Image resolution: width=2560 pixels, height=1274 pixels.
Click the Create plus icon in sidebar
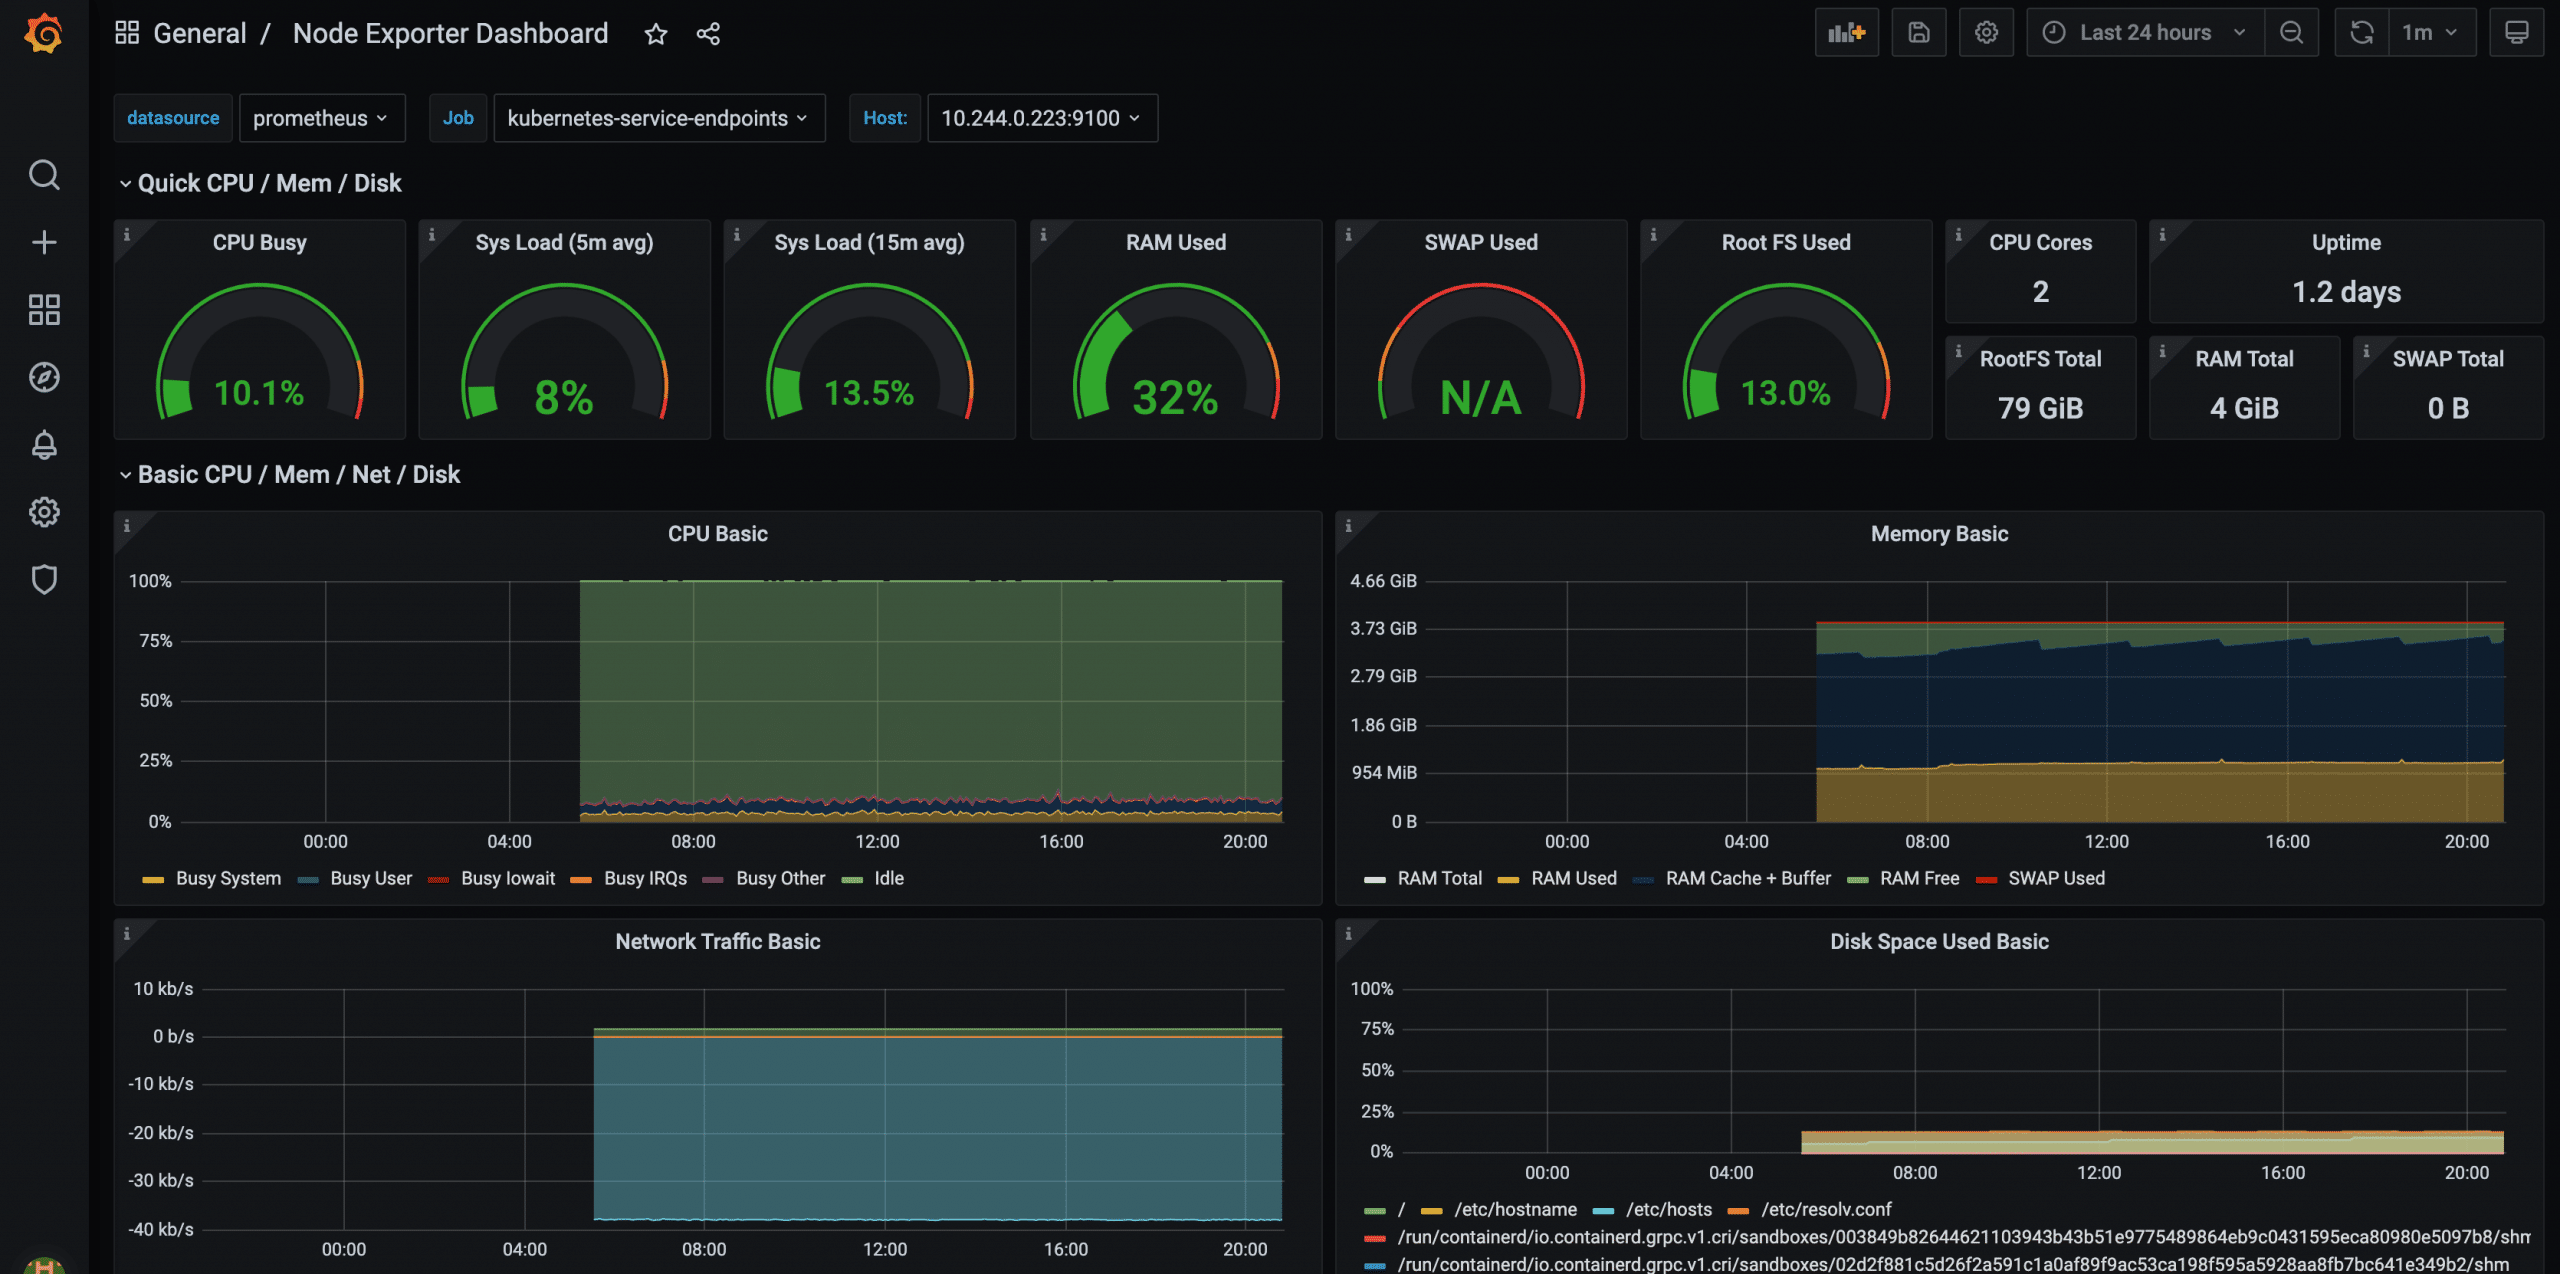(44, 242)
